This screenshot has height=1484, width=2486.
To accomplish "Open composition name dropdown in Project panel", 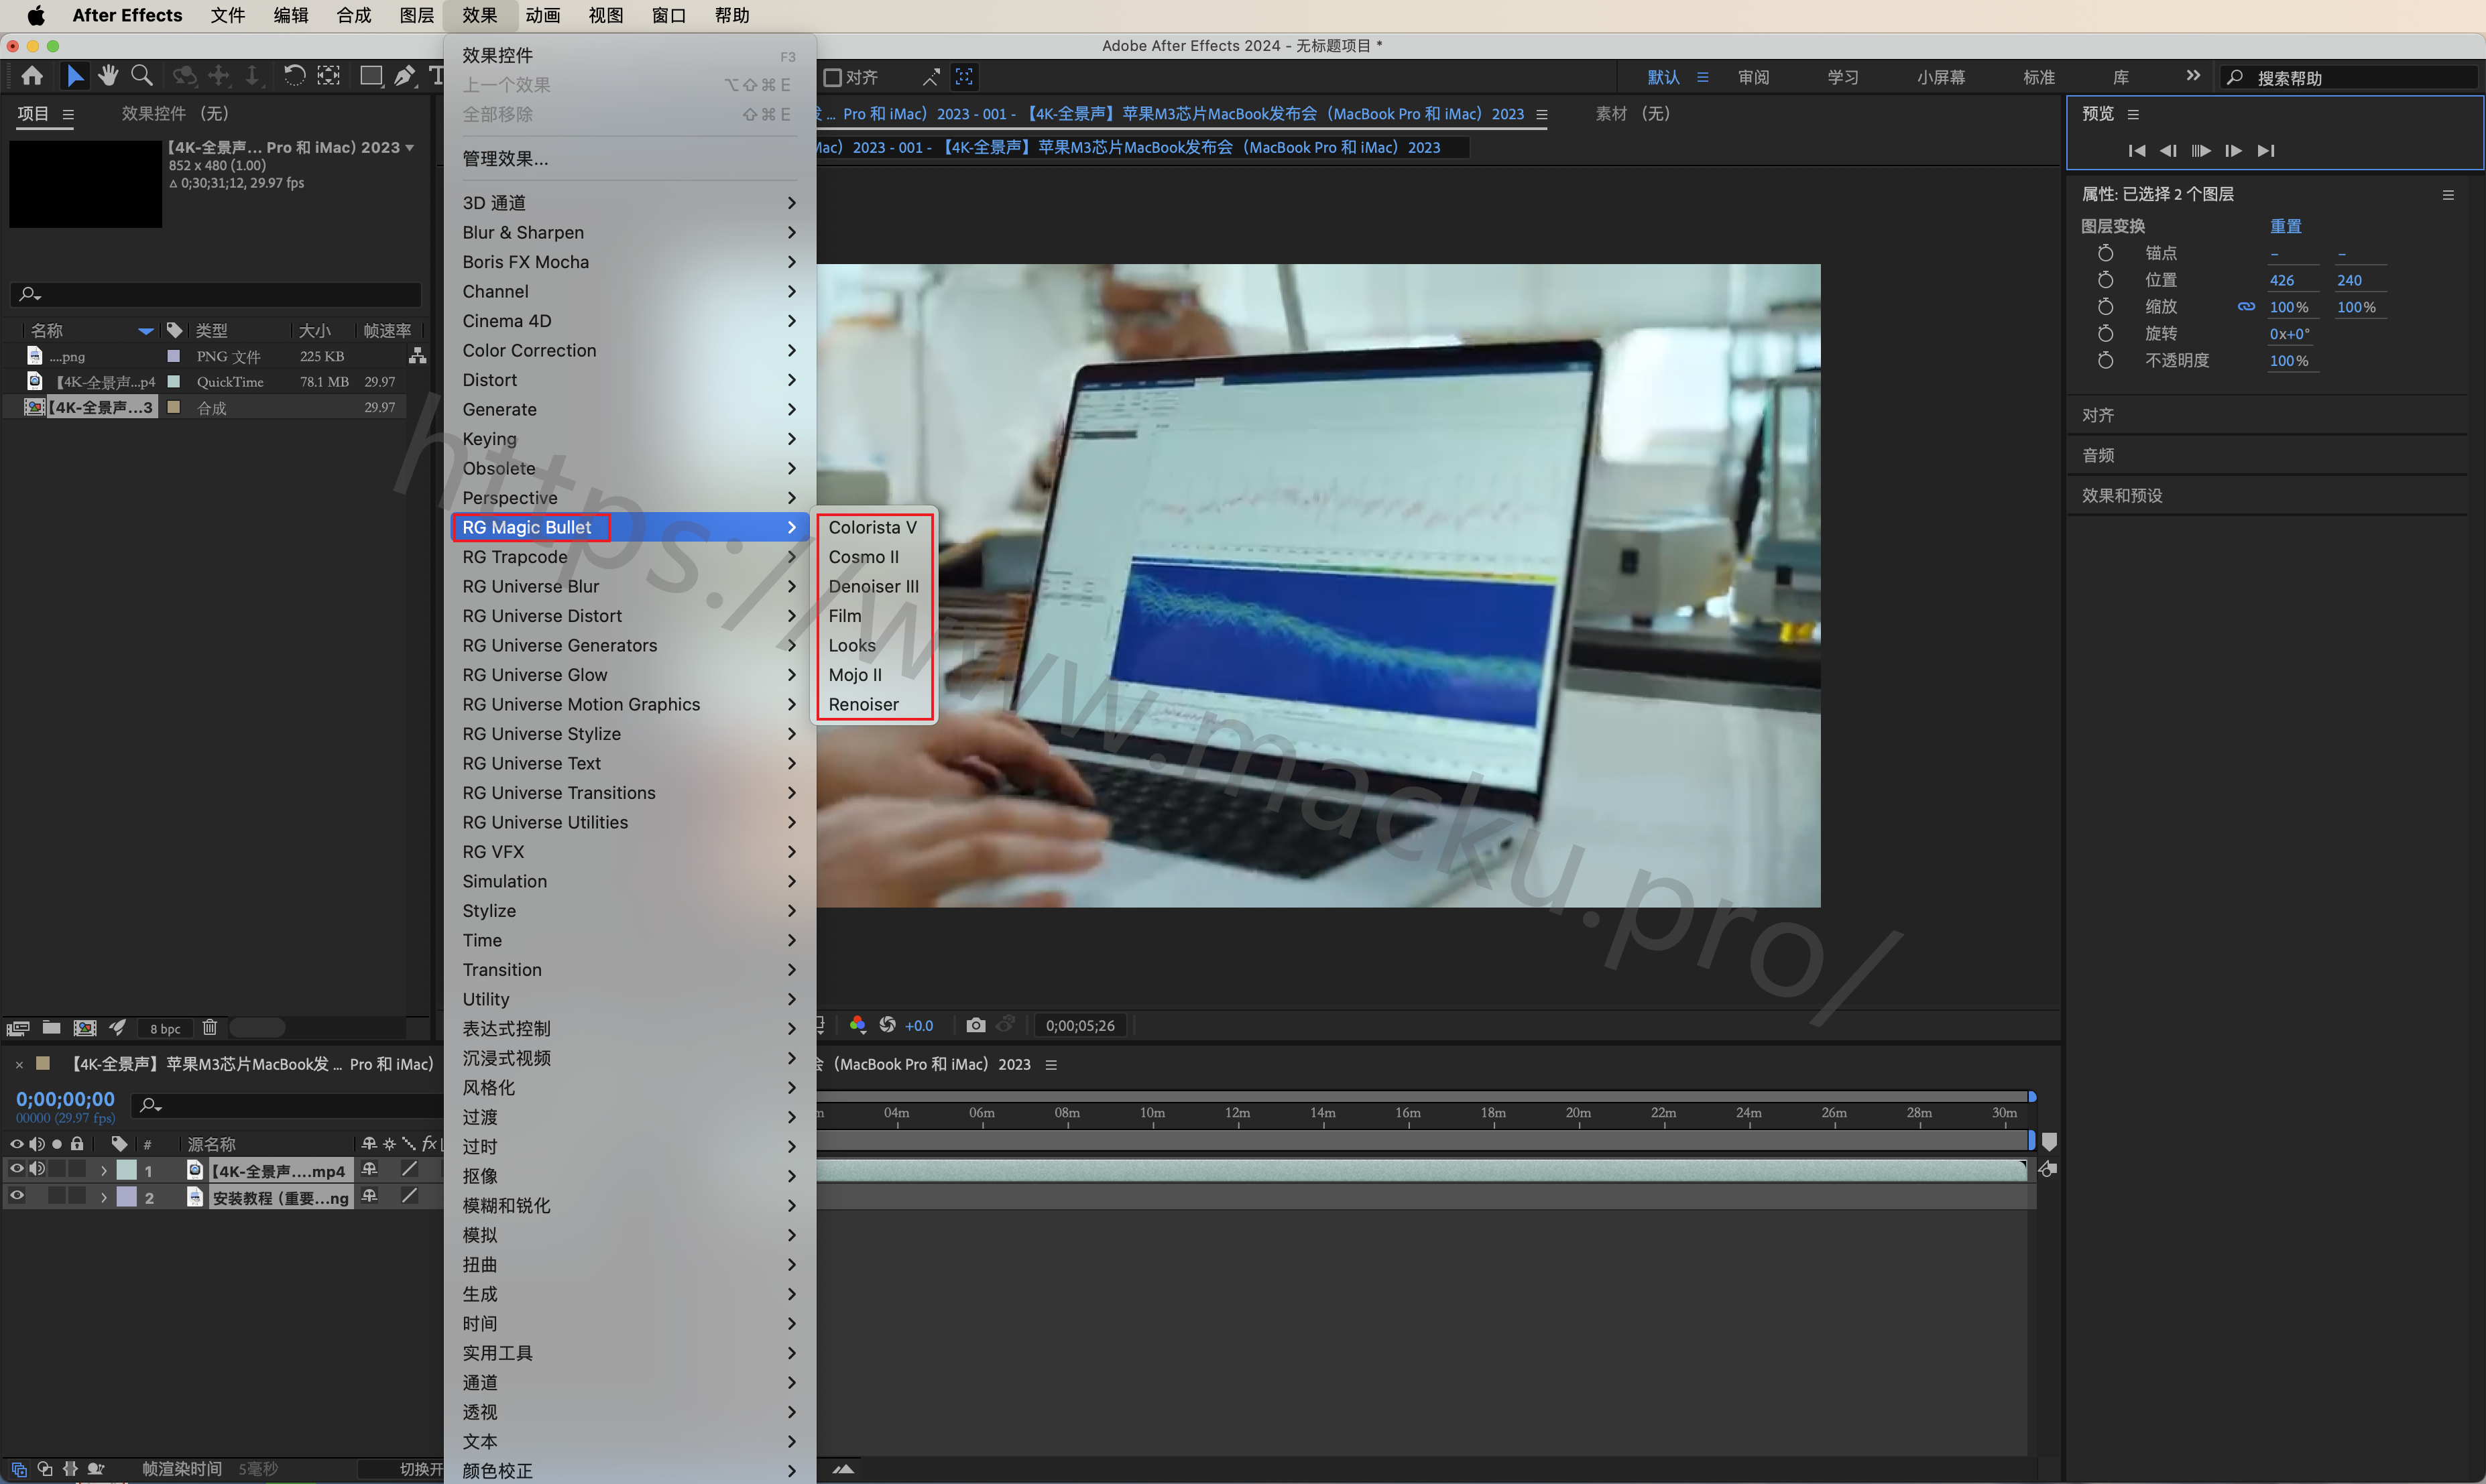I will point(409,148).
